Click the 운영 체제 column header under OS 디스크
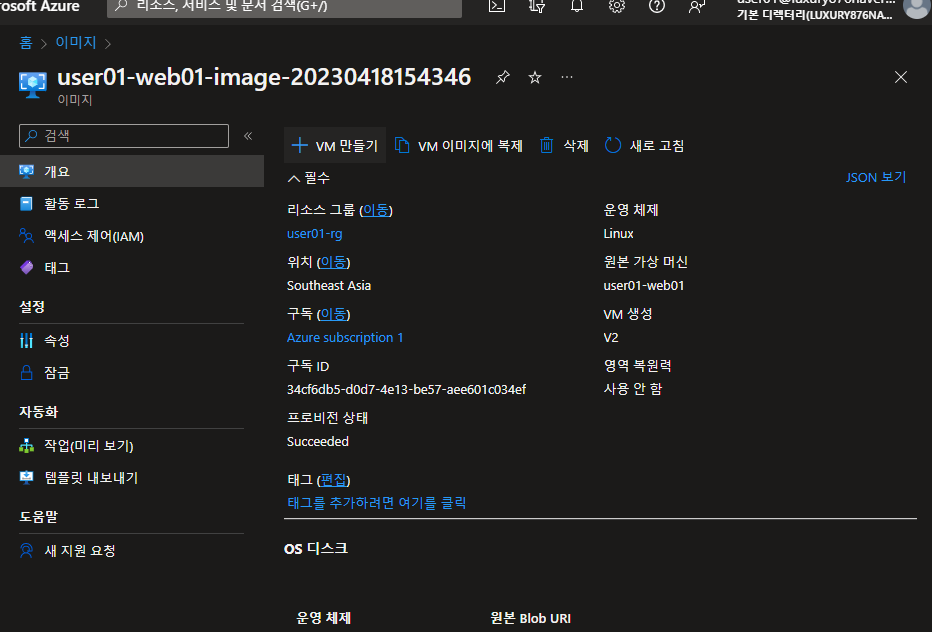Viewport: 932px width, 632px height. coord(323,618)
